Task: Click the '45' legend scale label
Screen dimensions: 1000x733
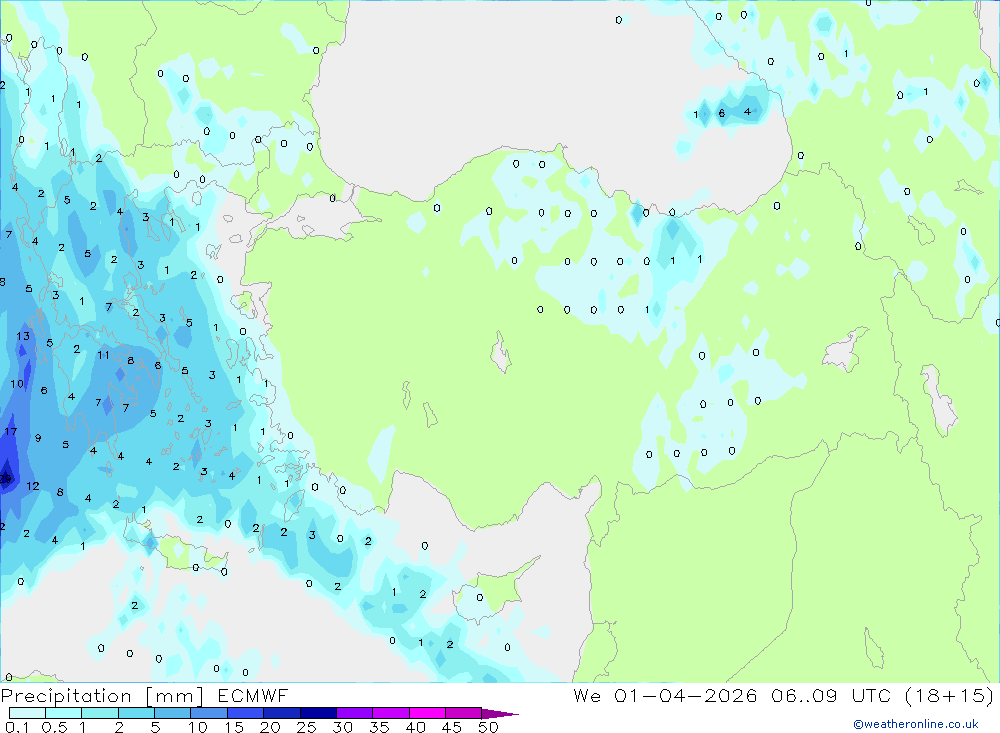Action: pos(452,727)
